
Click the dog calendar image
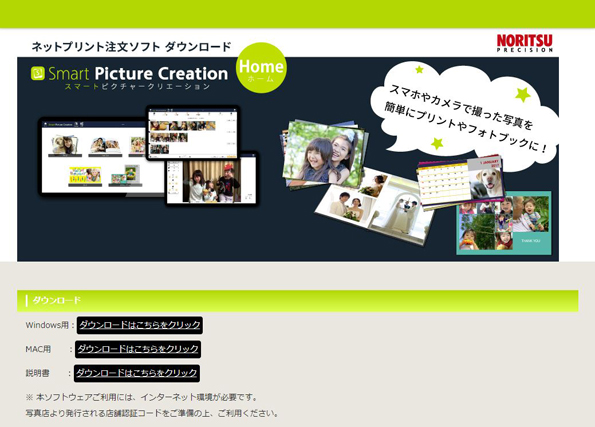pyautogui.click(x=461, y=181)
